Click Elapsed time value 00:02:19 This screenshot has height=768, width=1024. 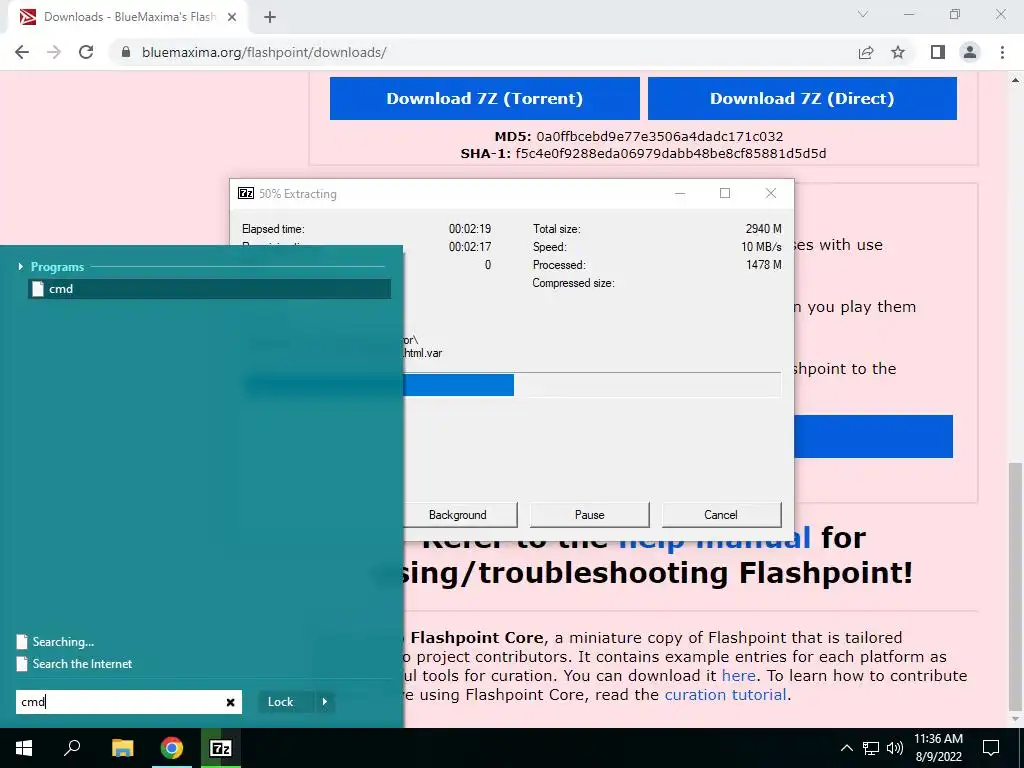470,229
